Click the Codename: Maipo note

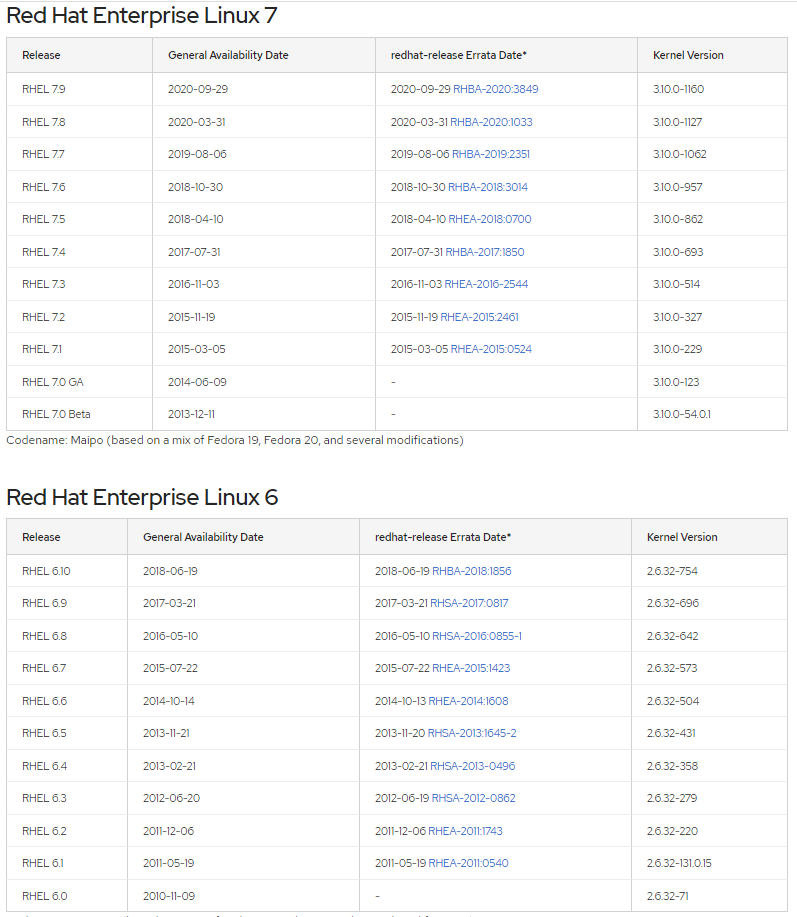click(235, 440)
